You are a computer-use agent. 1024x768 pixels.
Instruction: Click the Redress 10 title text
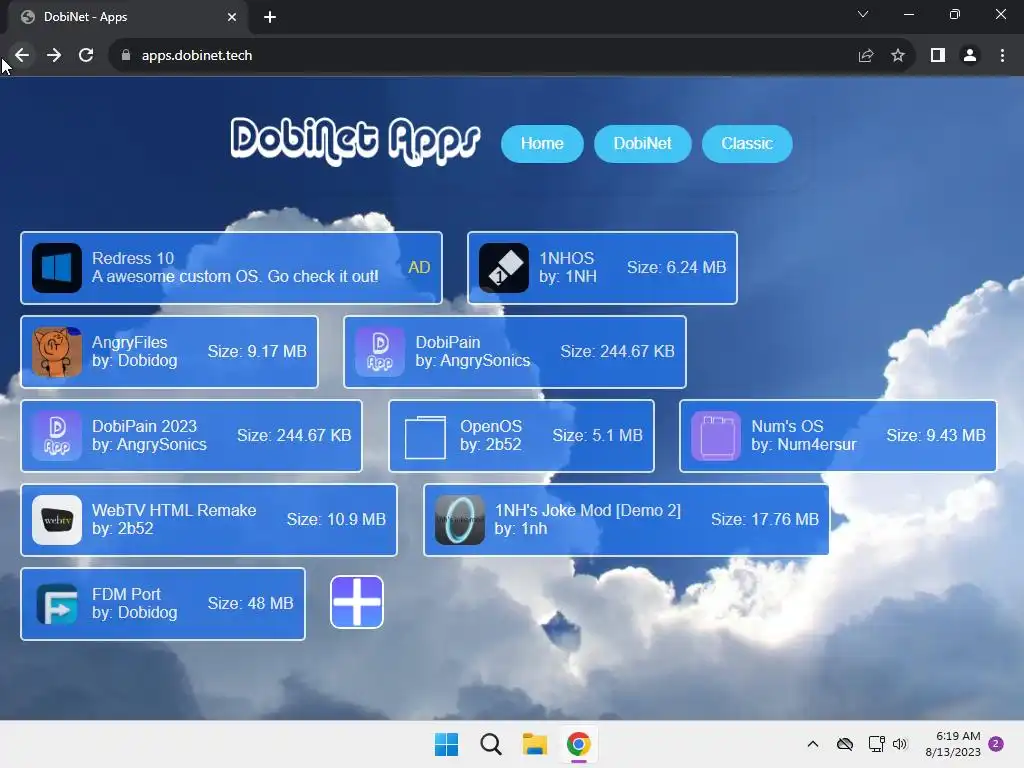click(133, 259)
